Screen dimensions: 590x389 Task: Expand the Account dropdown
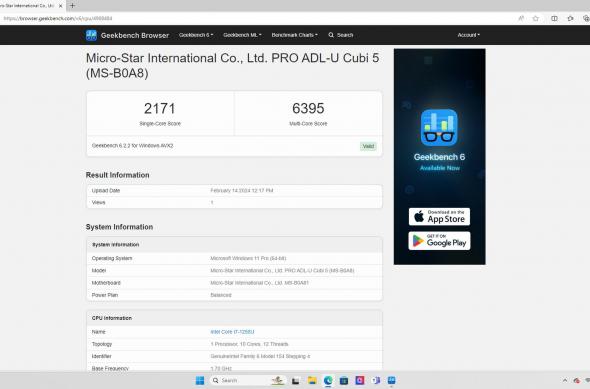tap(468, 35)
